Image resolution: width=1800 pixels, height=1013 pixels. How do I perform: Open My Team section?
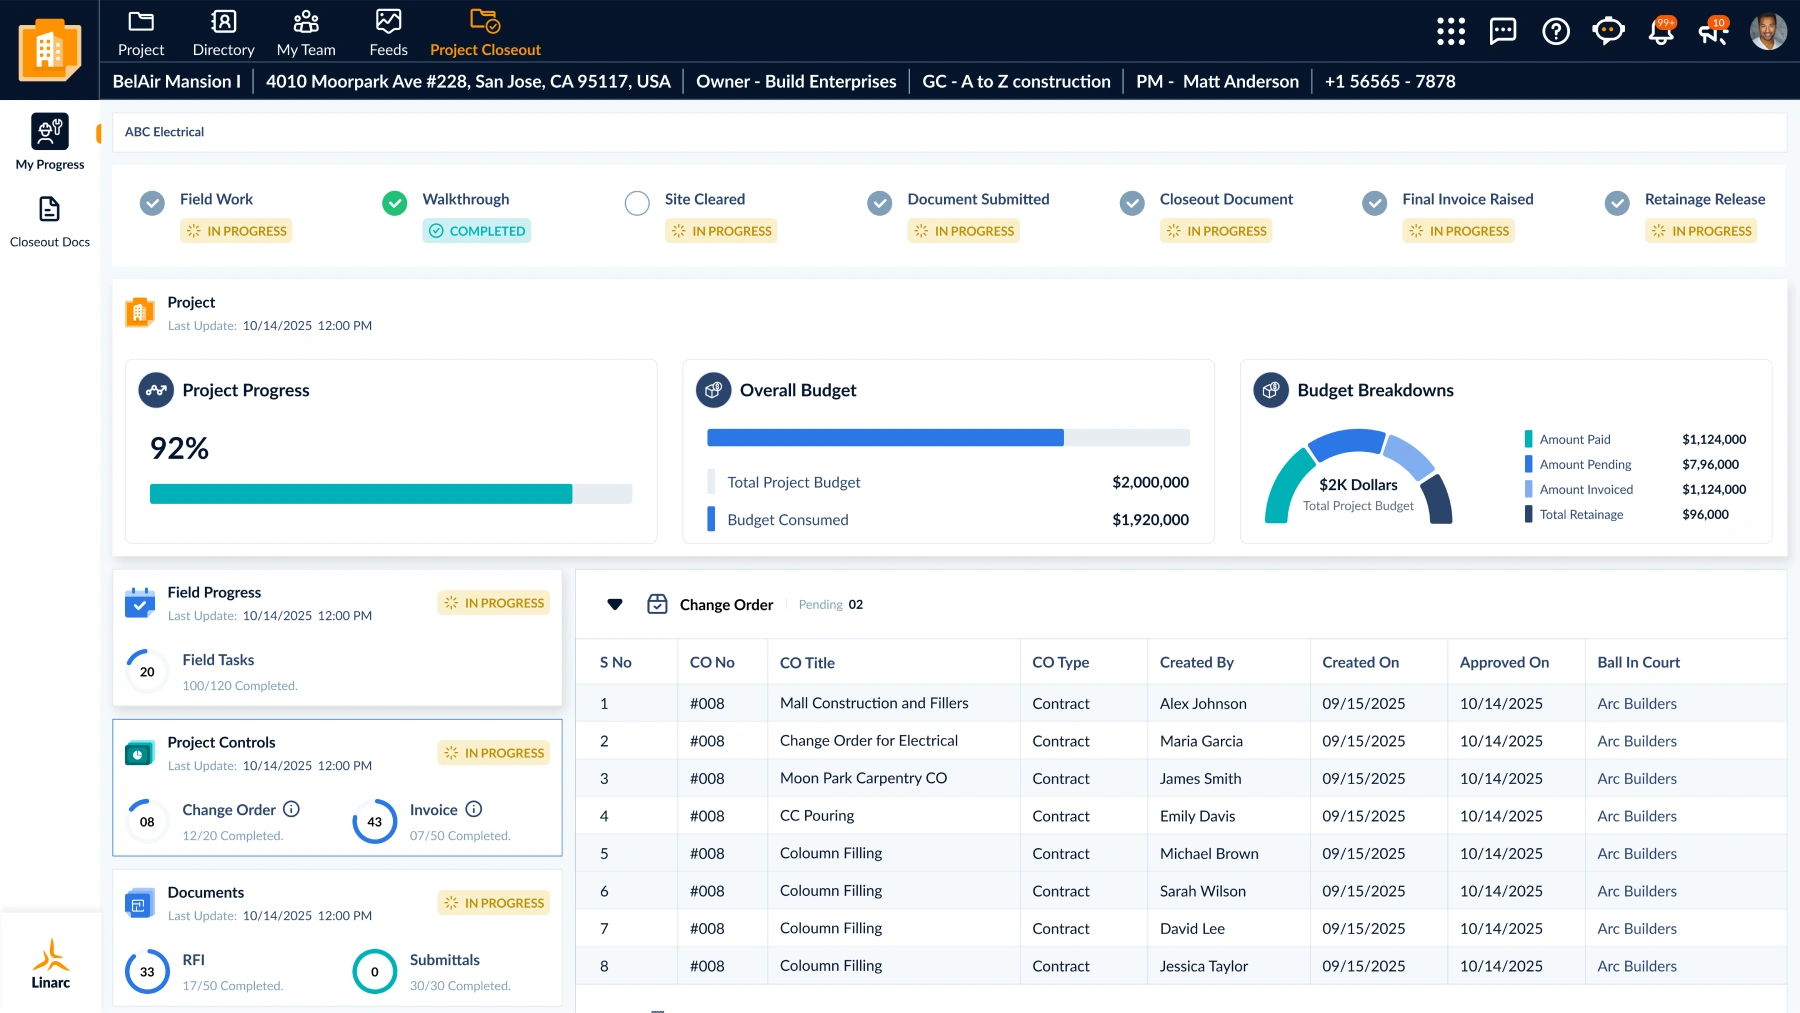tap(306, 34)
